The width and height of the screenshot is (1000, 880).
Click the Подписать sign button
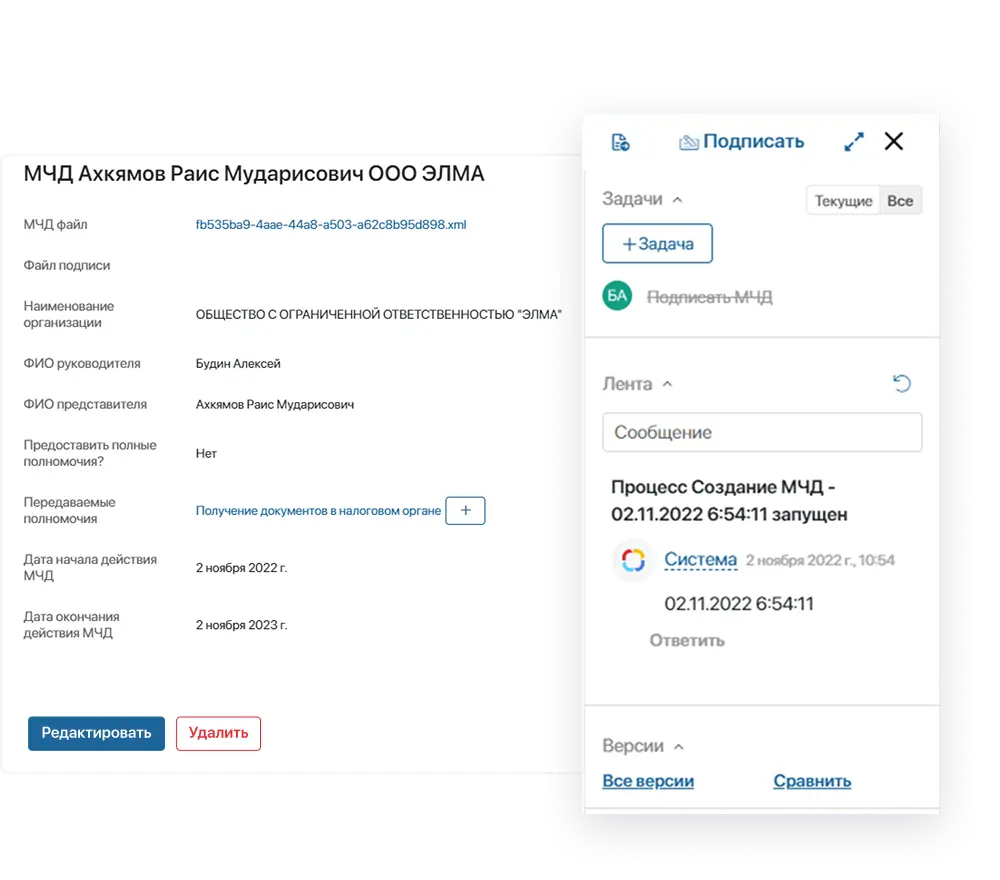click(x=741, y=142)
